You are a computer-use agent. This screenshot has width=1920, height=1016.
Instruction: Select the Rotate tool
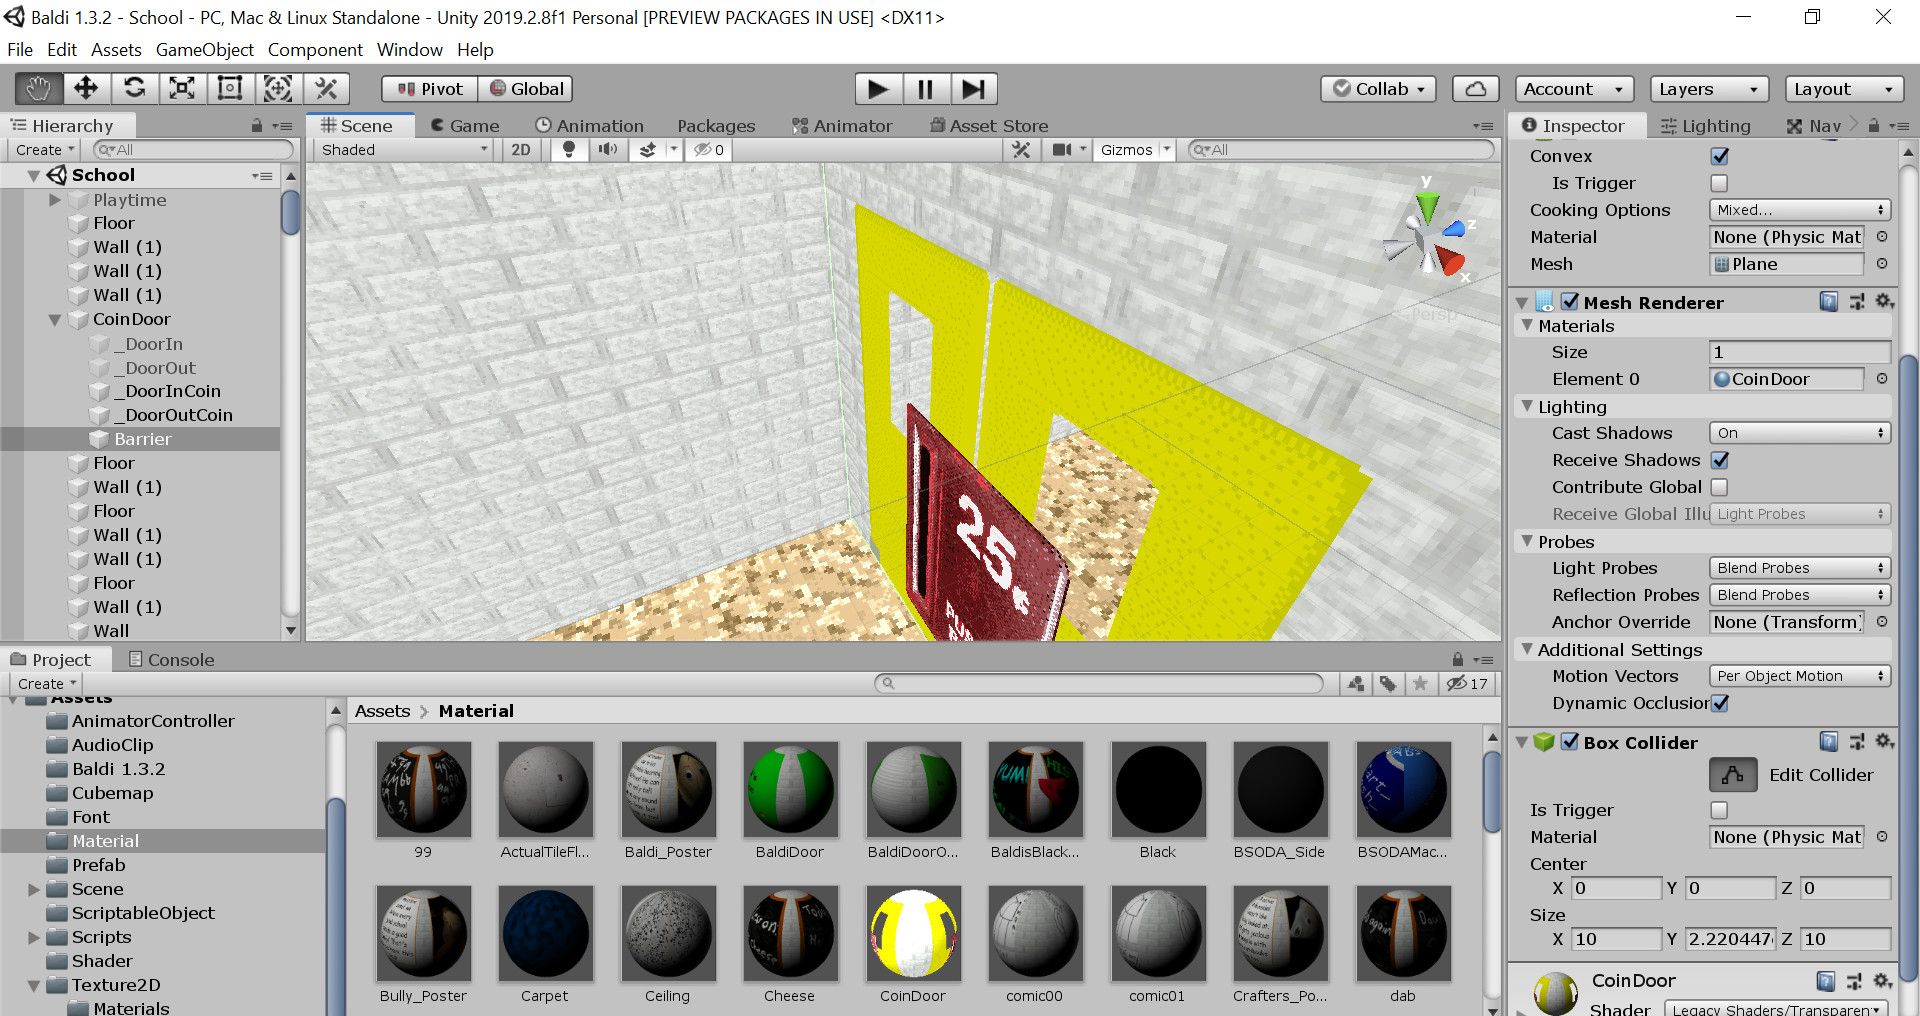135,88
